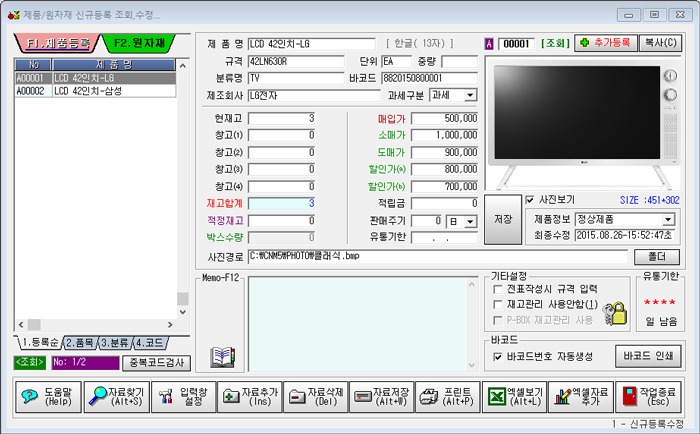Expand the 과세구분 dropdown
Screen dimensions: 700x434
pos(470,96)
